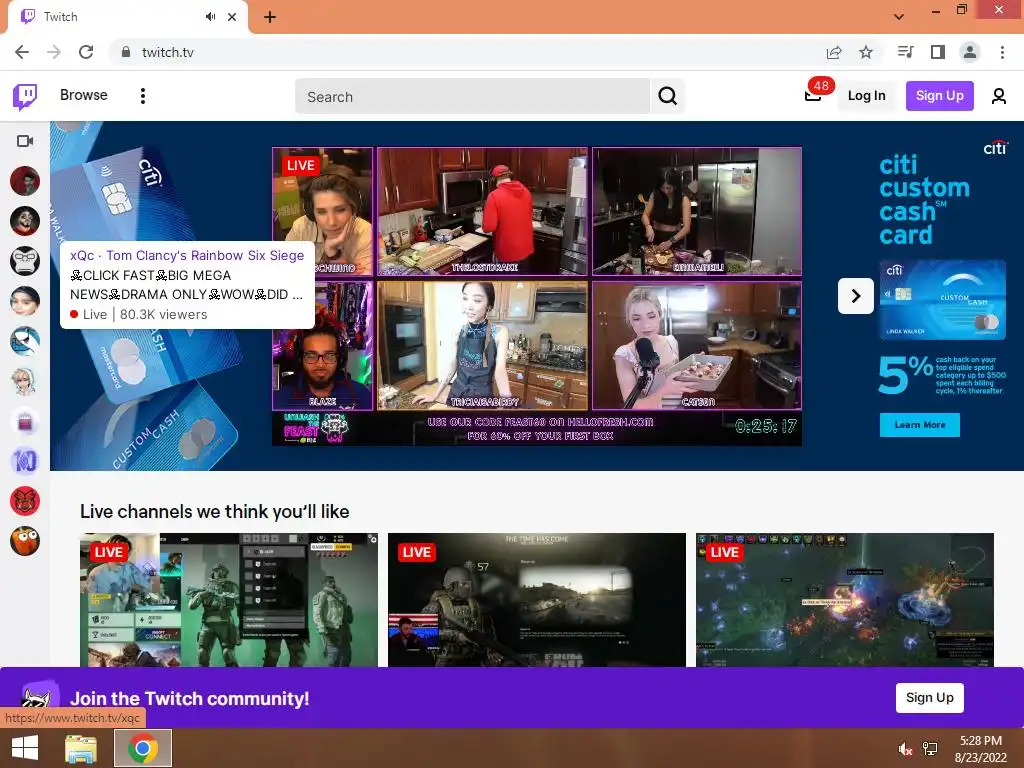This screenshot has width=1024, height=768.
Task: Click the Citi card image in right ad
Action: [942, 300]
